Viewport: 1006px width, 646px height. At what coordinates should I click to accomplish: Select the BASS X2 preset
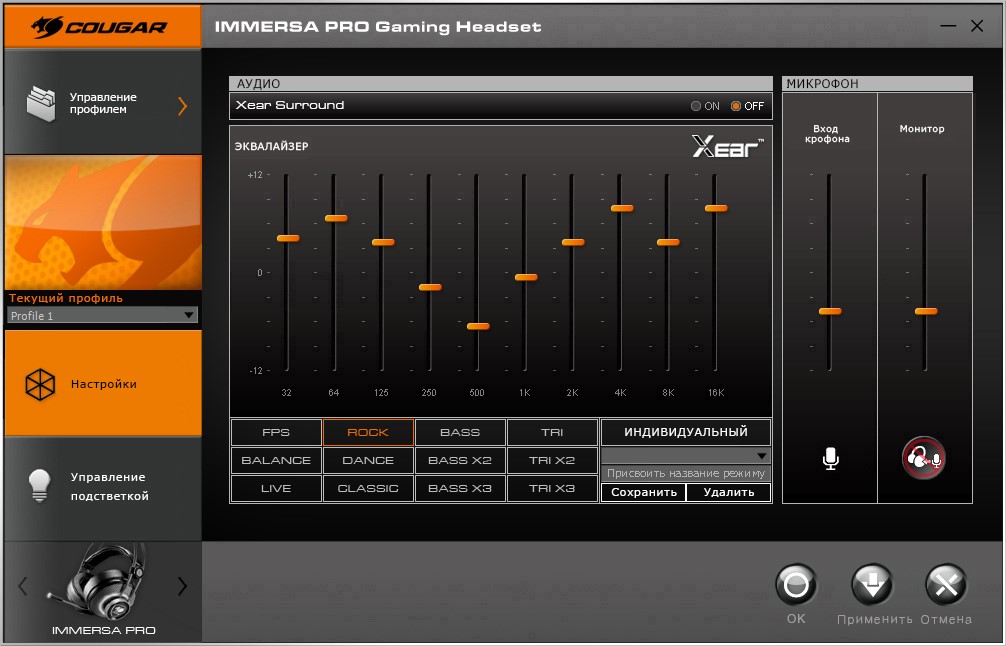tap(460, 461)
